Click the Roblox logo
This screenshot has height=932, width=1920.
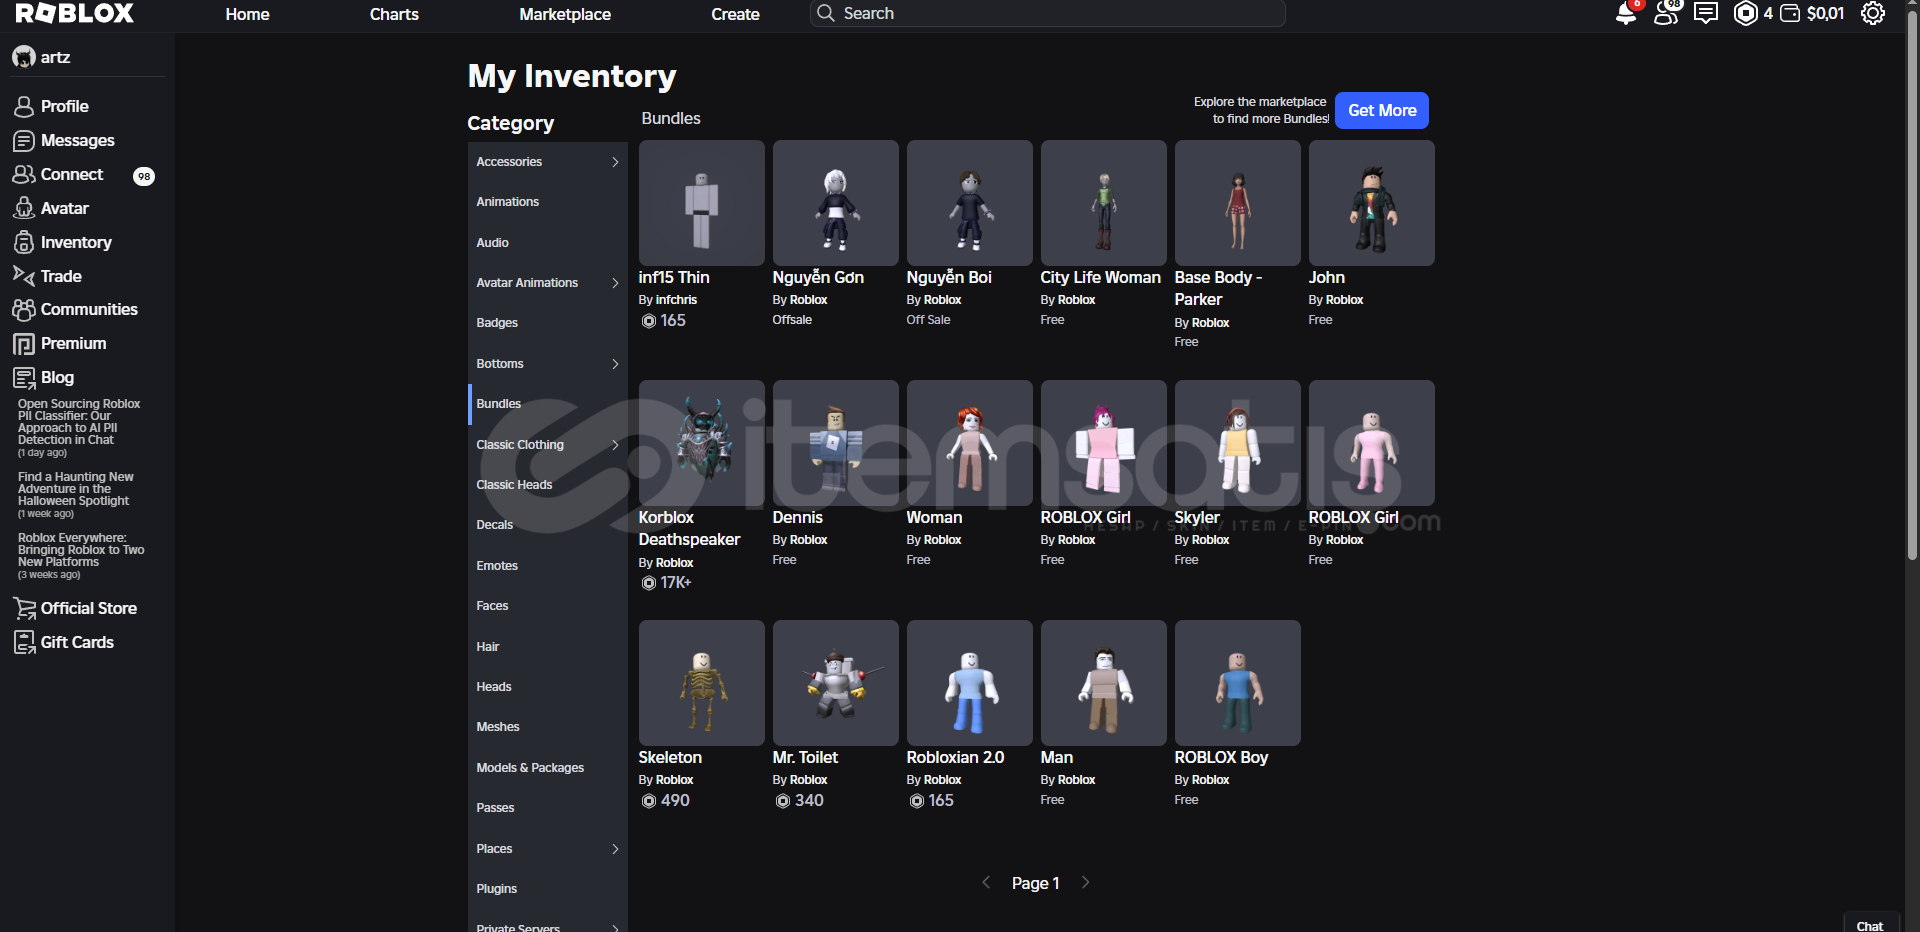coord(75,14)
